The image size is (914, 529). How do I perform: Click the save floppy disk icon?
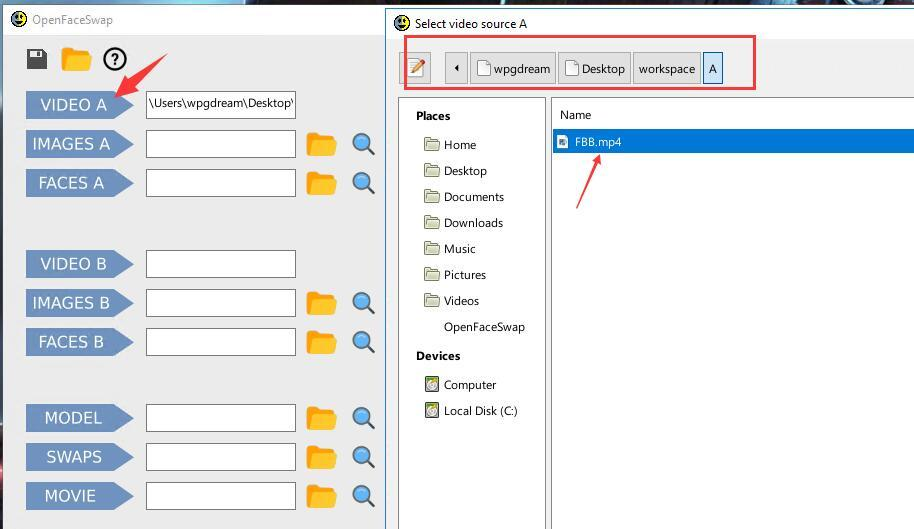coord(37,59)
